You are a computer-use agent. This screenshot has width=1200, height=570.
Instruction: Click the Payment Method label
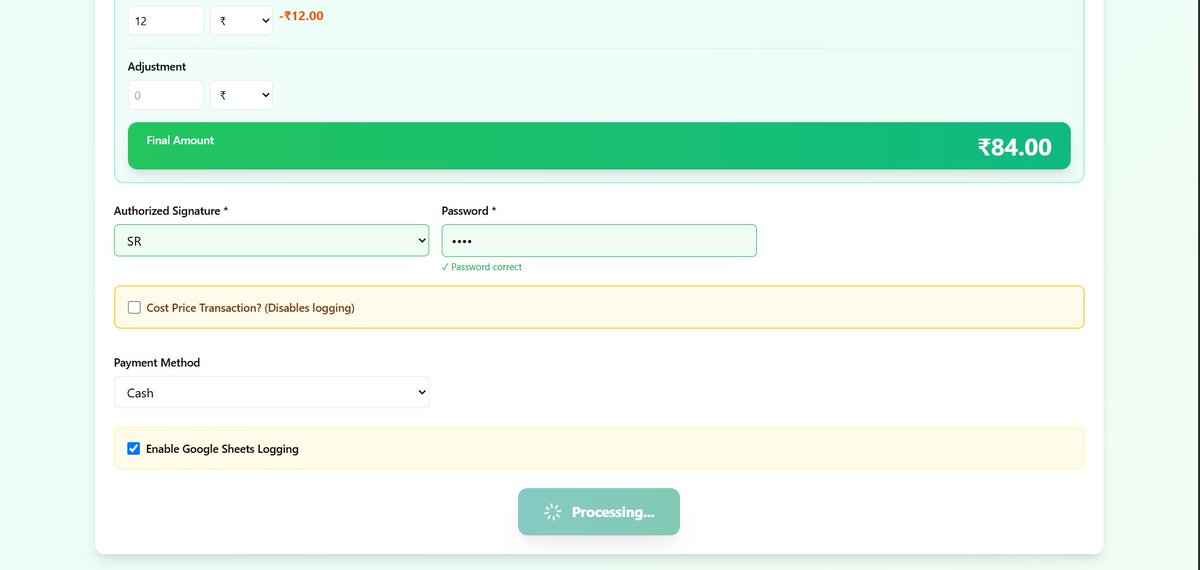coord(157,363)
